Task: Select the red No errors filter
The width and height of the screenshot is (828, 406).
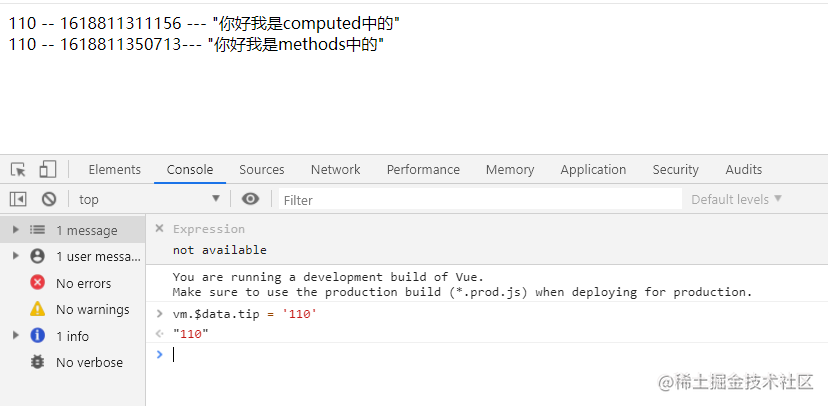Action: [x=71, y=283]
